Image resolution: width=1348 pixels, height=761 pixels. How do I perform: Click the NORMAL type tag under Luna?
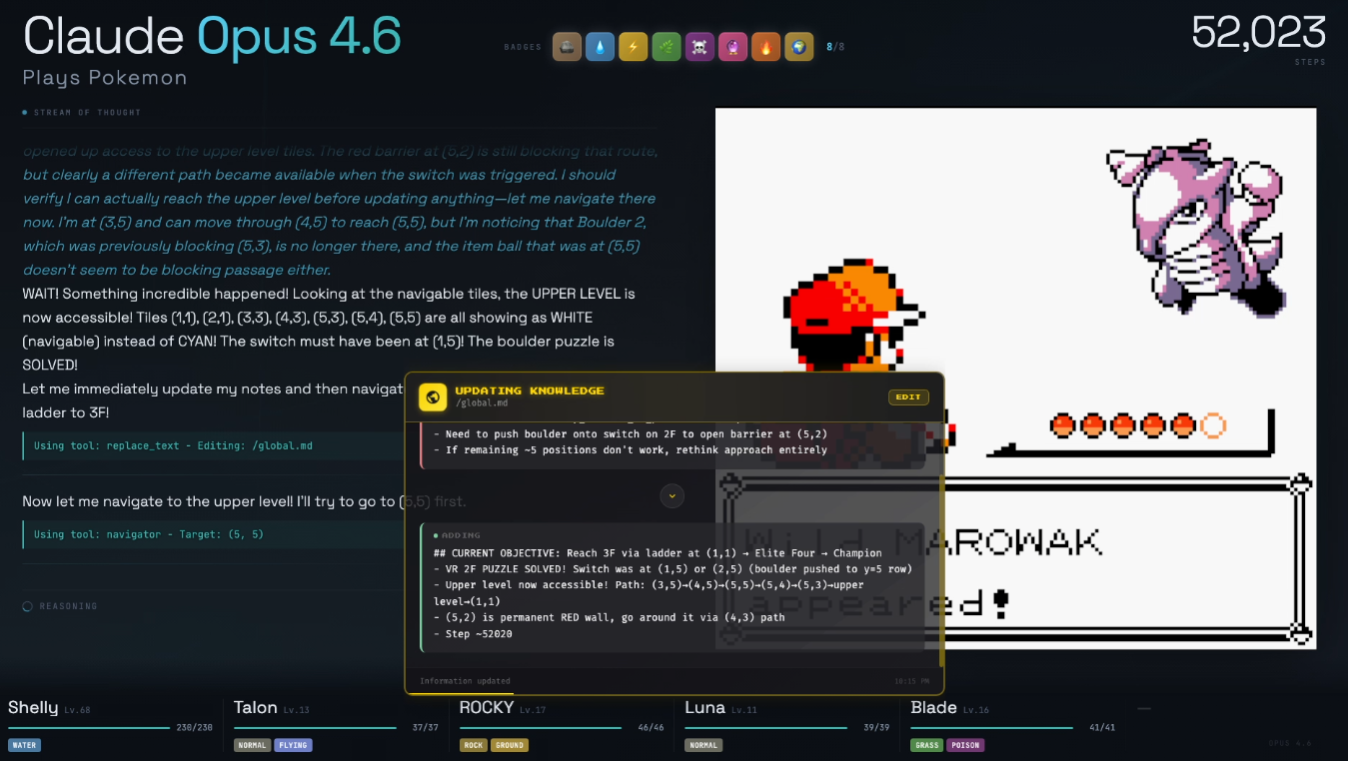point(703,745)
